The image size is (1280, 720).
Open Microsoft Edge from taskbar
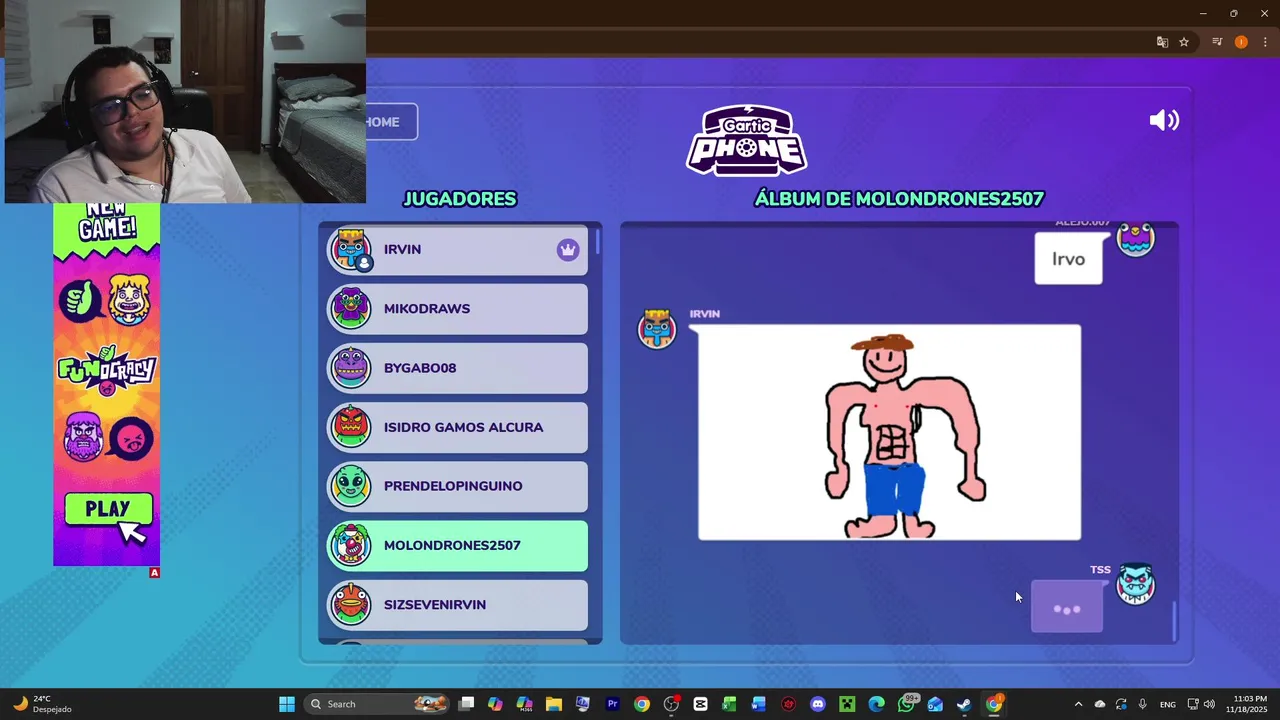(x=877, y=704)
